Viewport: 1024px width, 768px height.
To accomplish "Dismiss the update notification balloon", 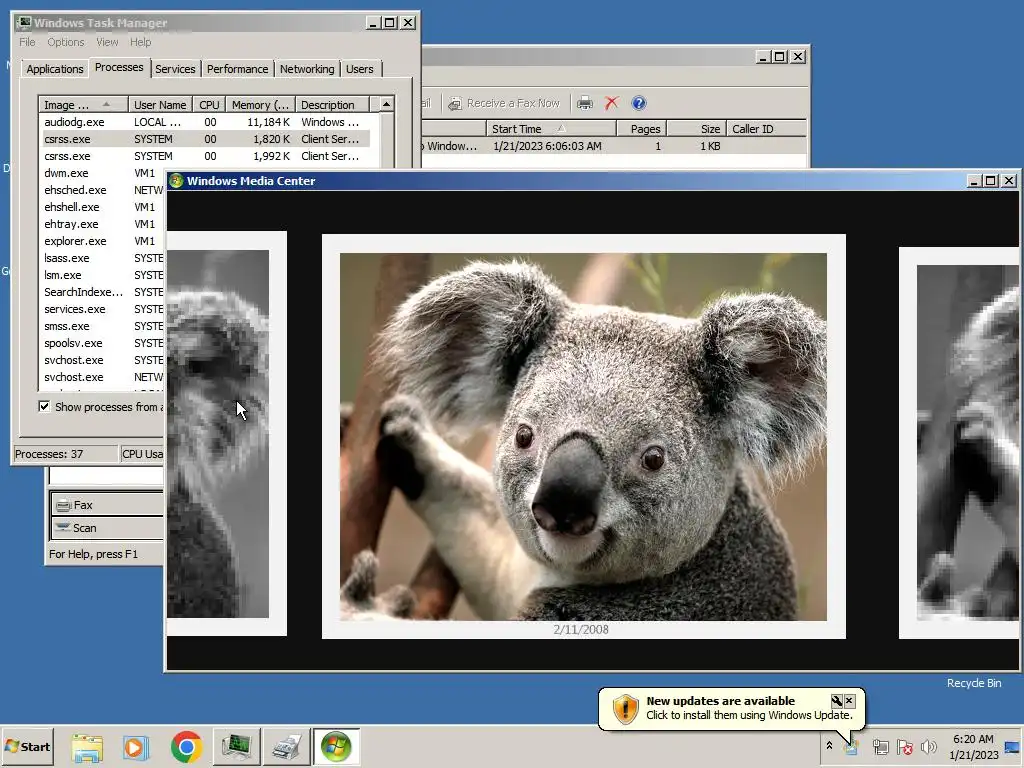I will pos(850,701).
